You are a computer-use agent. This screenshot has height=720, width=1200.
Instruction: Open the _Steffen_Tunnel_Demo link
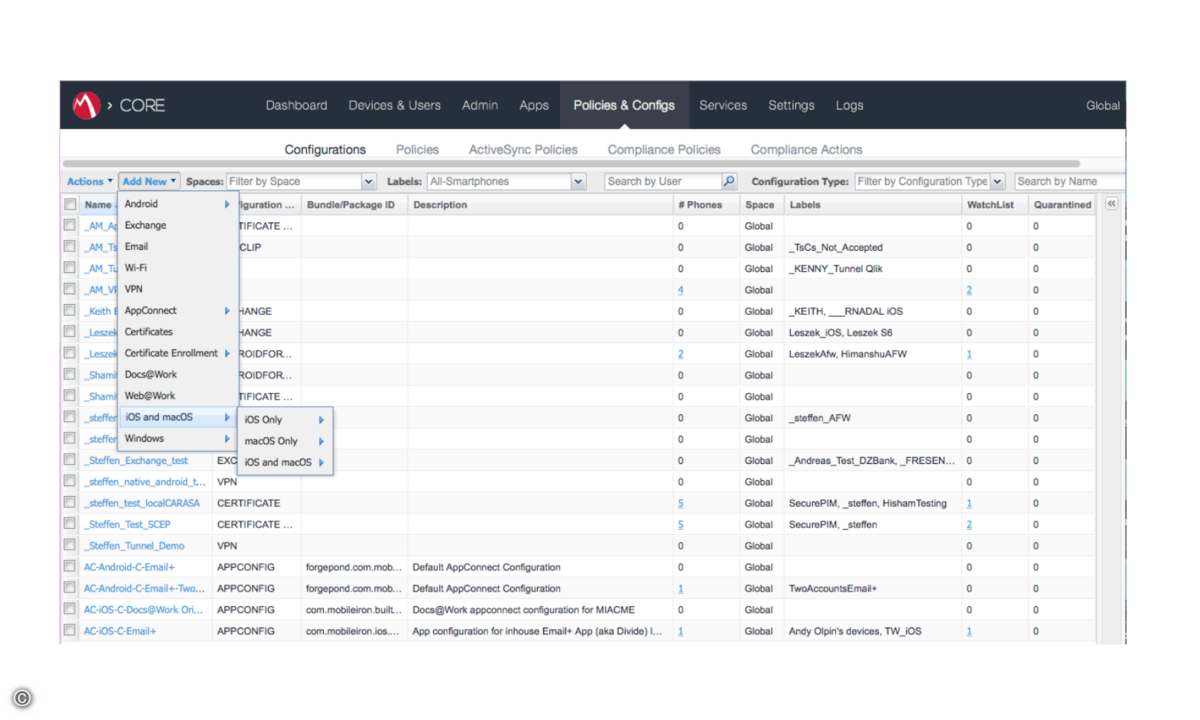point(134,546)
